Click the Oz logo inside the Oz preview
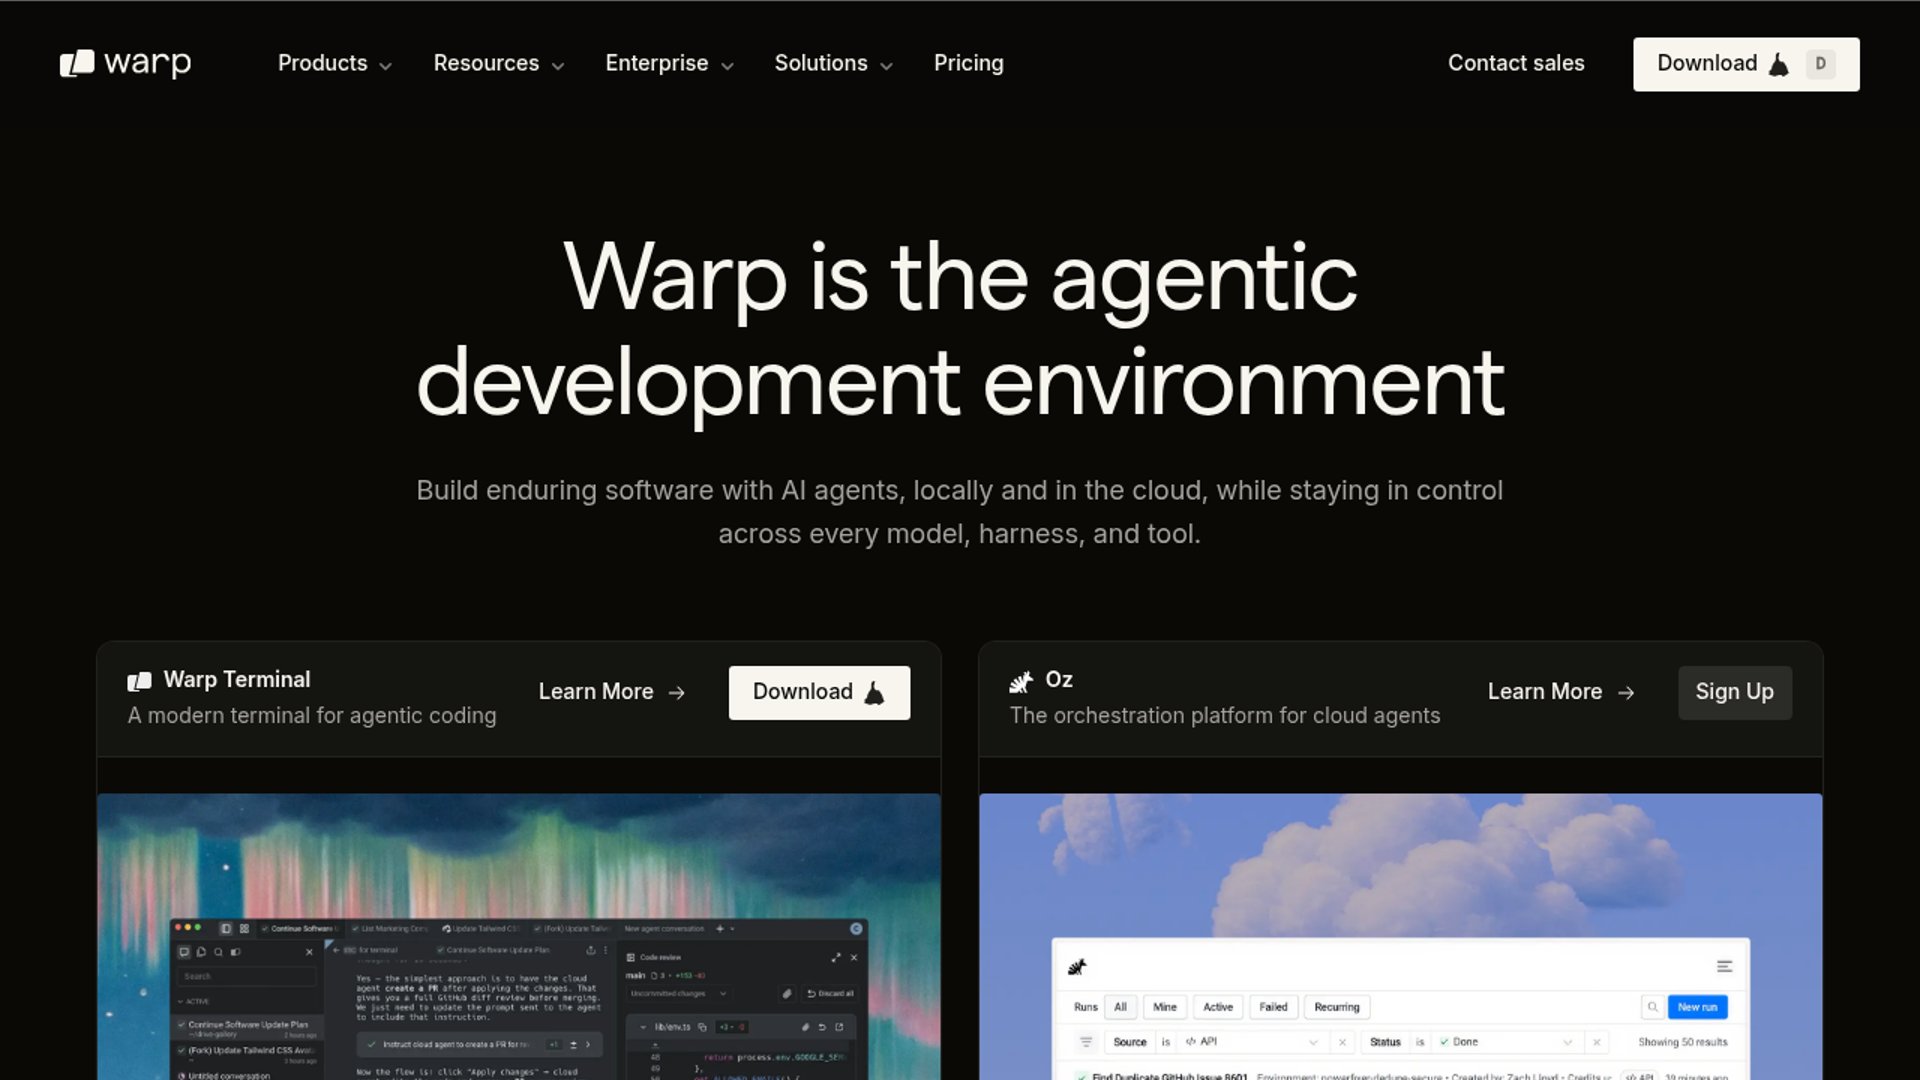The width and height of the screenshot is (1920, 1080). tap(1077, 966)
